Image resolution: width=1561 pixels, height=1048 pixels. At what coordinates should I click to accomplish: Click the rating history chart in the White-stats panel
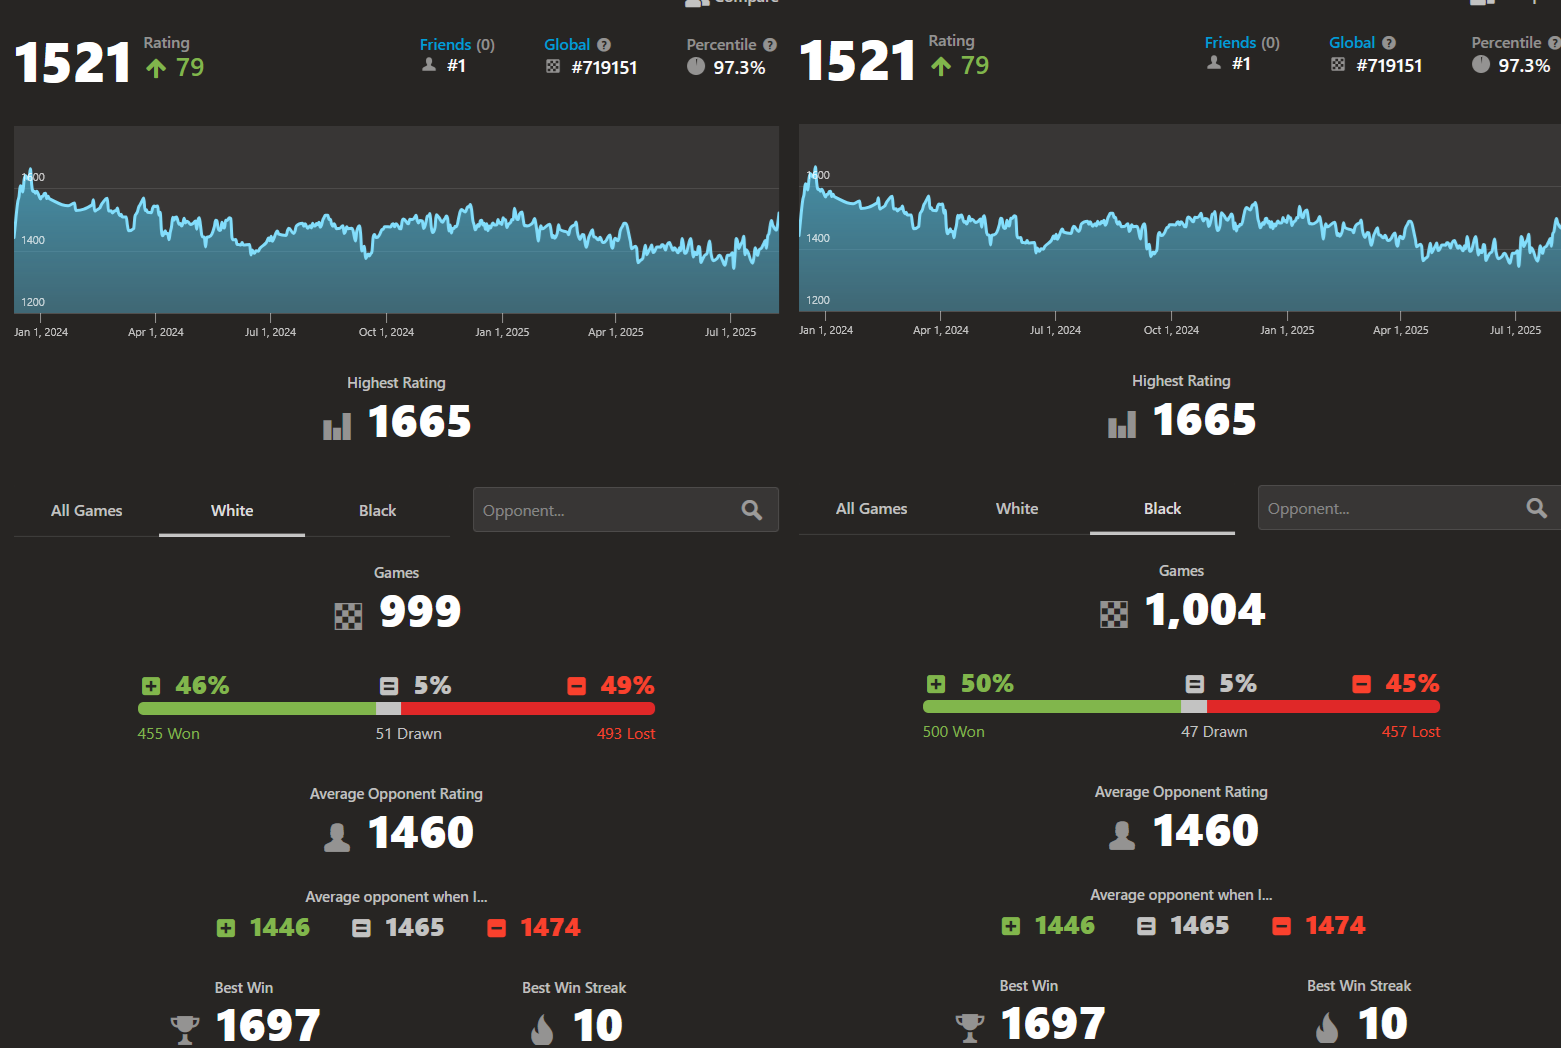click(x=396, y=220)
